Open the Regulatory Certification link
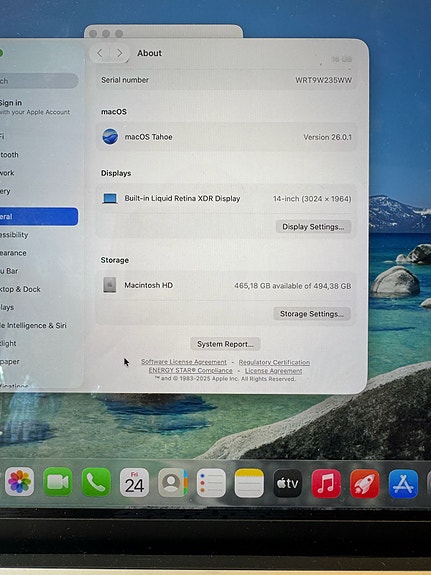The height and width of the screenshot is (575, 431). click(x=274, y=362)
